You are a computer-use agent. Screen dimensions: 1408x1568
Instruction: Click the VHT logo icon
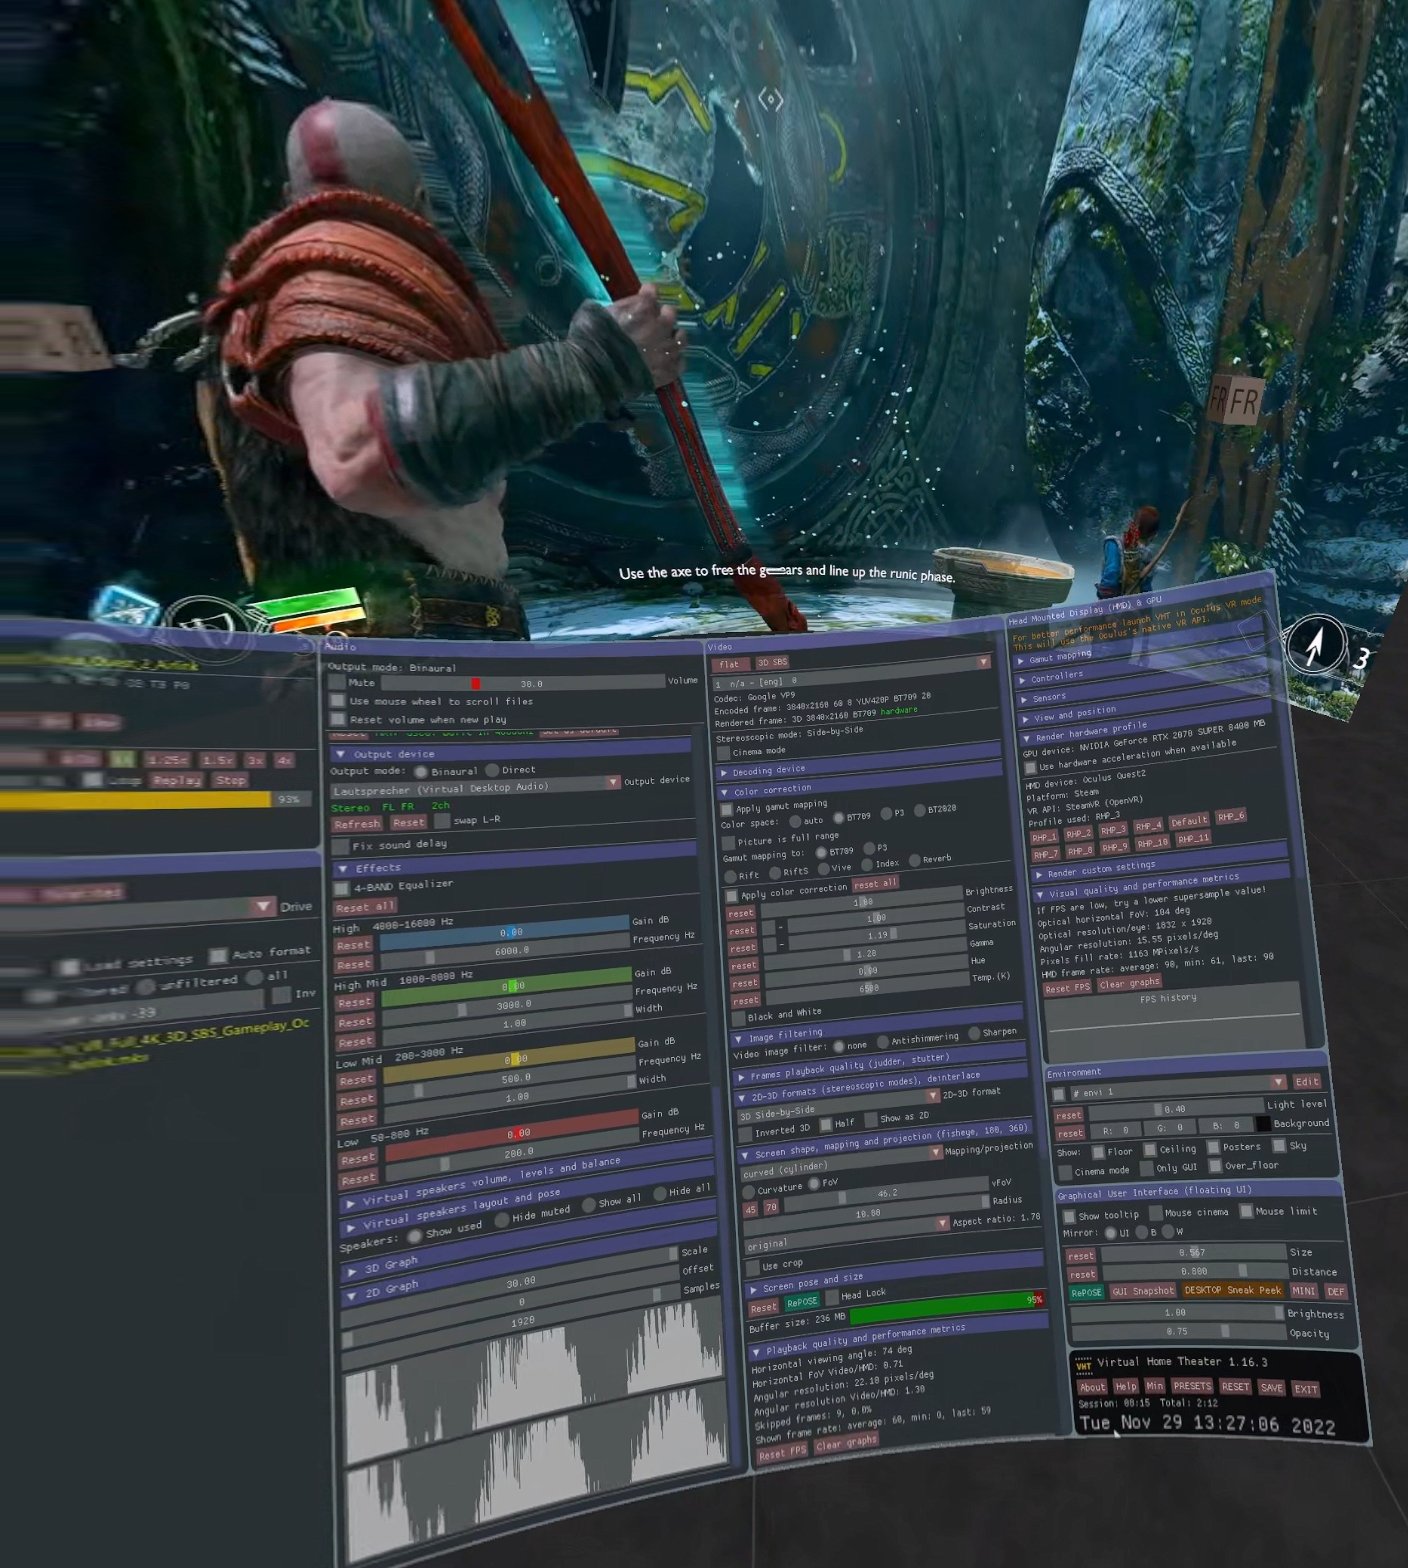tap(1082, 1364)
